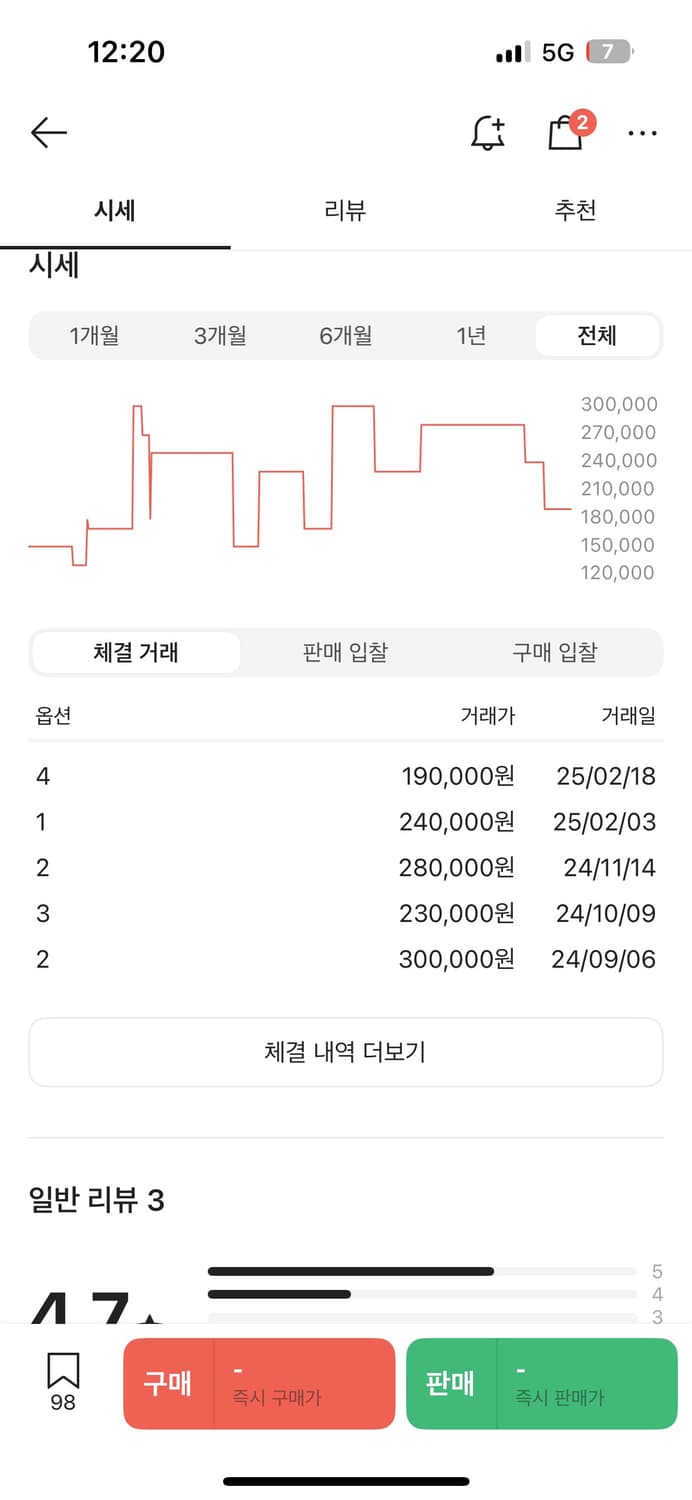Image resolution: width=692 pixels, height=1500 pixels.
Task: Select the 1개월 chart period
Action: (x=94, y=336)
